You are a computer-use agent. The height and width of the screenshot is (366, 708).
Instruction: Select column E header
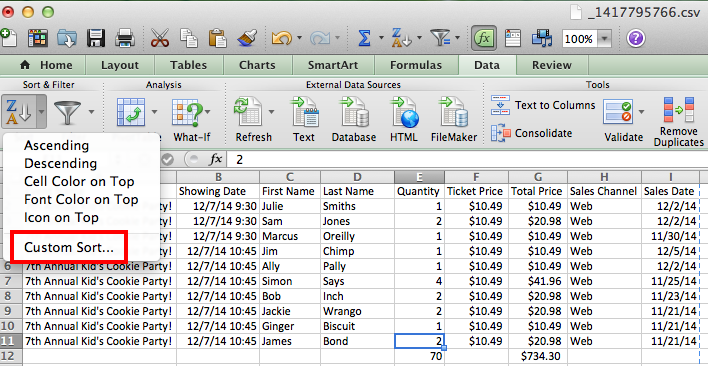tap(419, 177)
